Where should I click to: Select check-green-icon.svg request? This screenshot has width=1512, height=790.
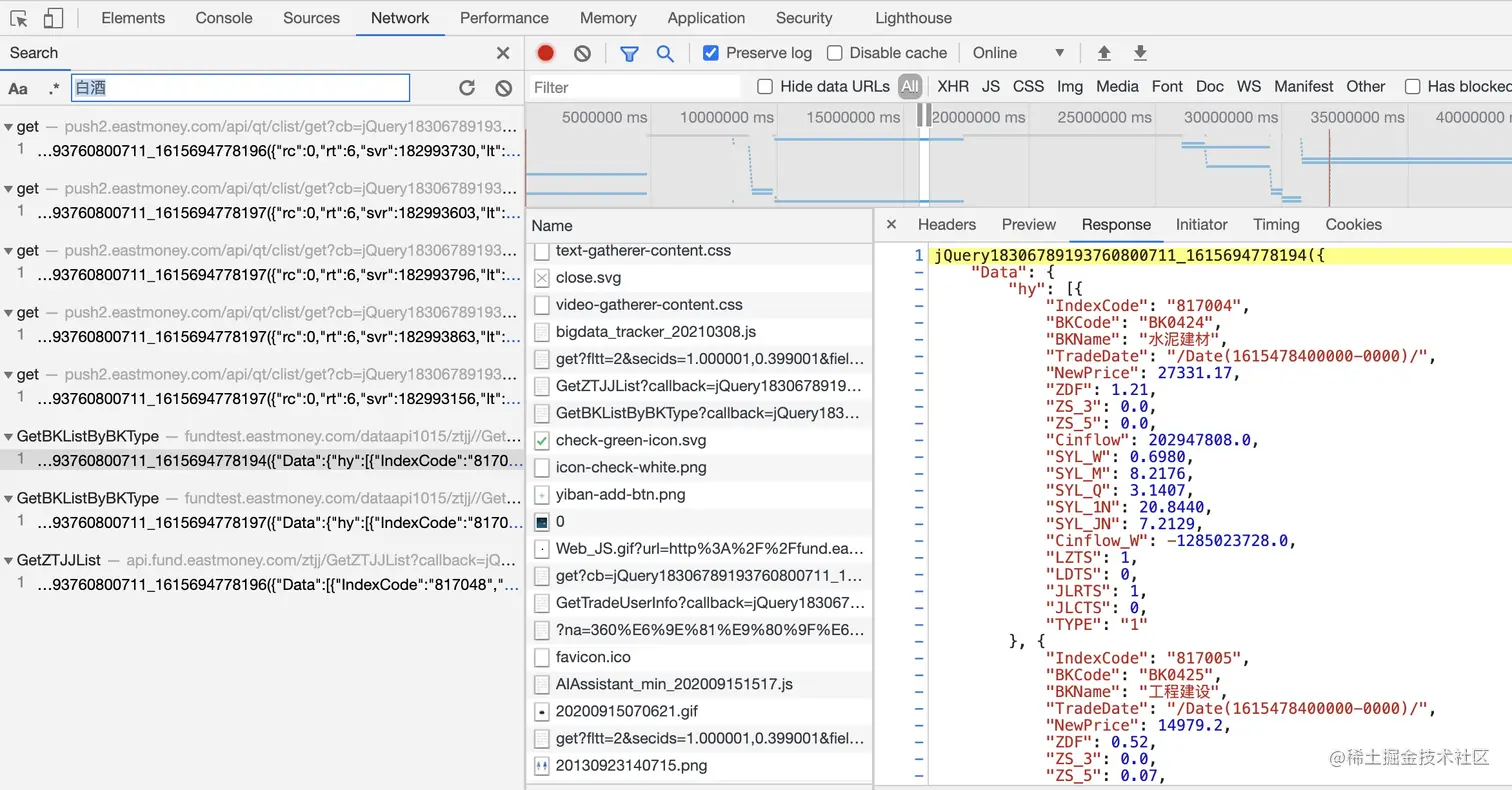click(699, 440)
